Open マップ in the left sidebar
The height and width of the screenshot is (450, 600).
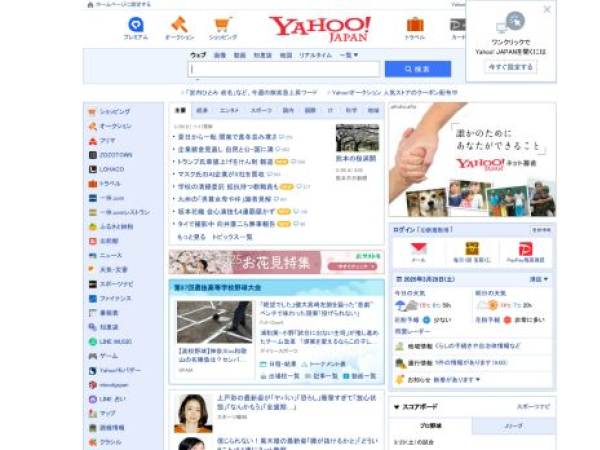click(x=107, y=413)
